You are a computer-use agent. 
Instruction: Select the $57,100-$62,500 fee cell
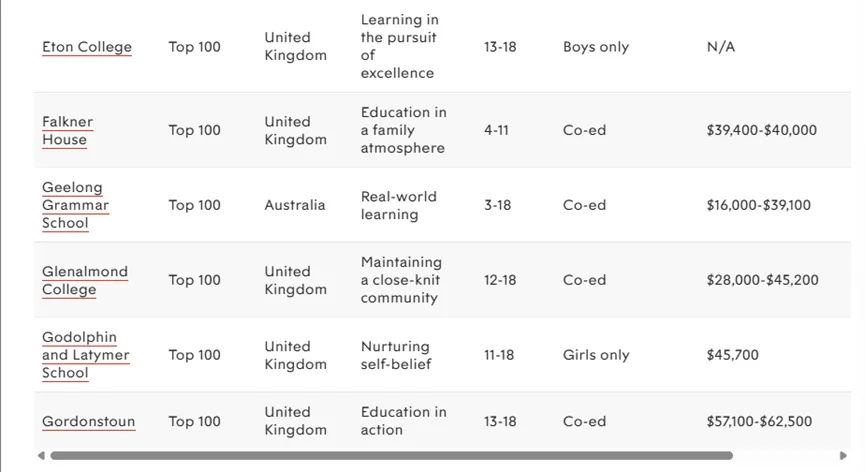pos(759,421)
